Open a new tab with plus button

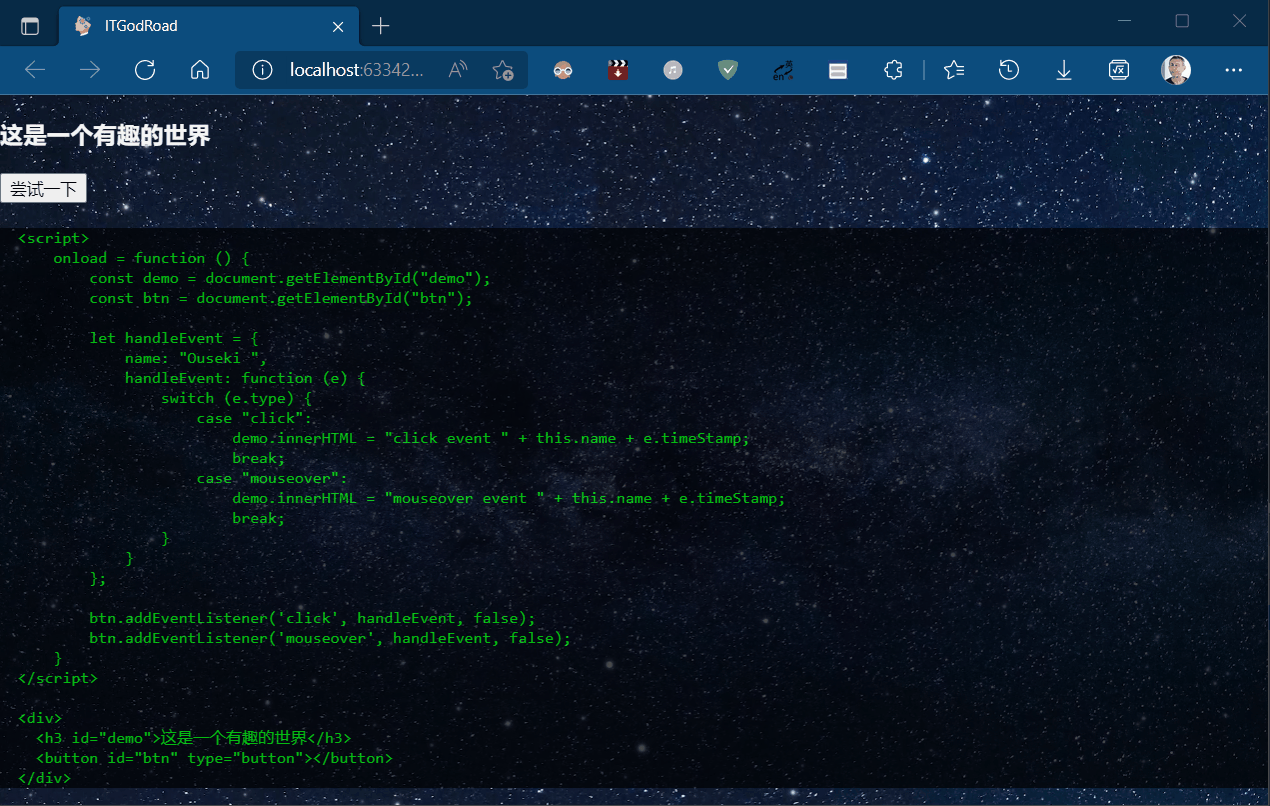tap(380, 27)
